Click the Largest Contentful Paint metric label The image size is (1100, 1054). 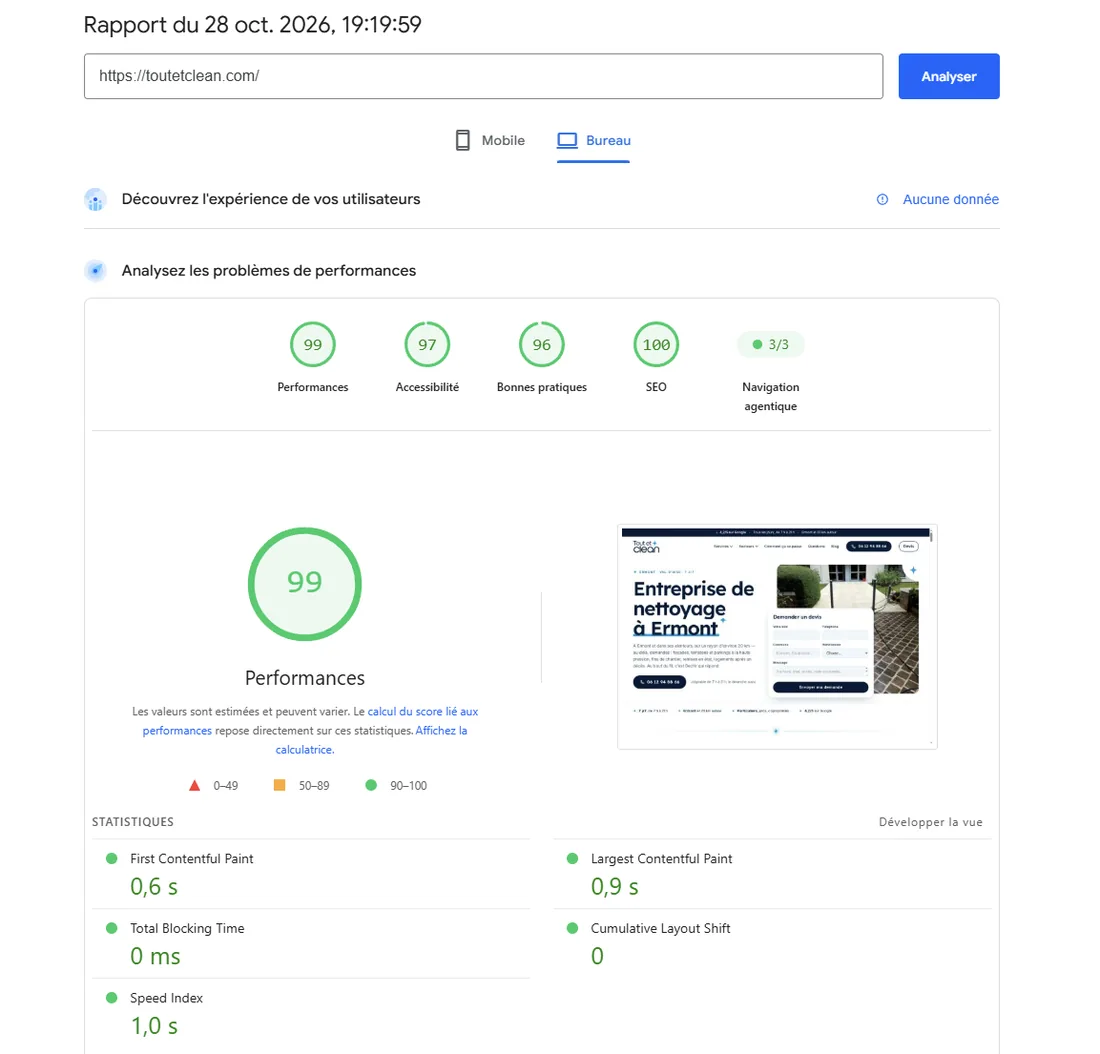click(662, 859)
